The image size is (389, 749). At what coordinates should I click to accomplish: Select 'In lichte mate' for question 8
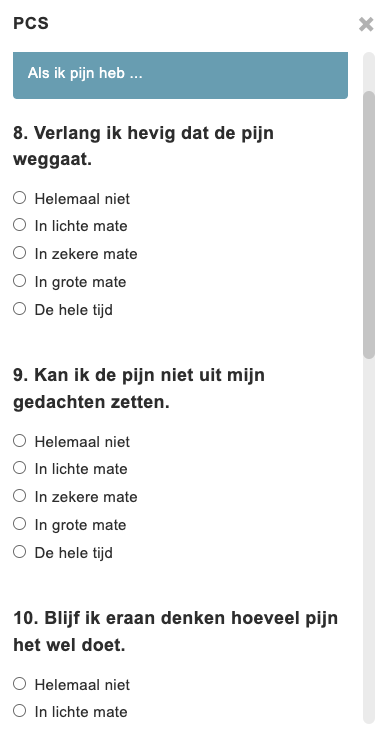coord(20,225)
